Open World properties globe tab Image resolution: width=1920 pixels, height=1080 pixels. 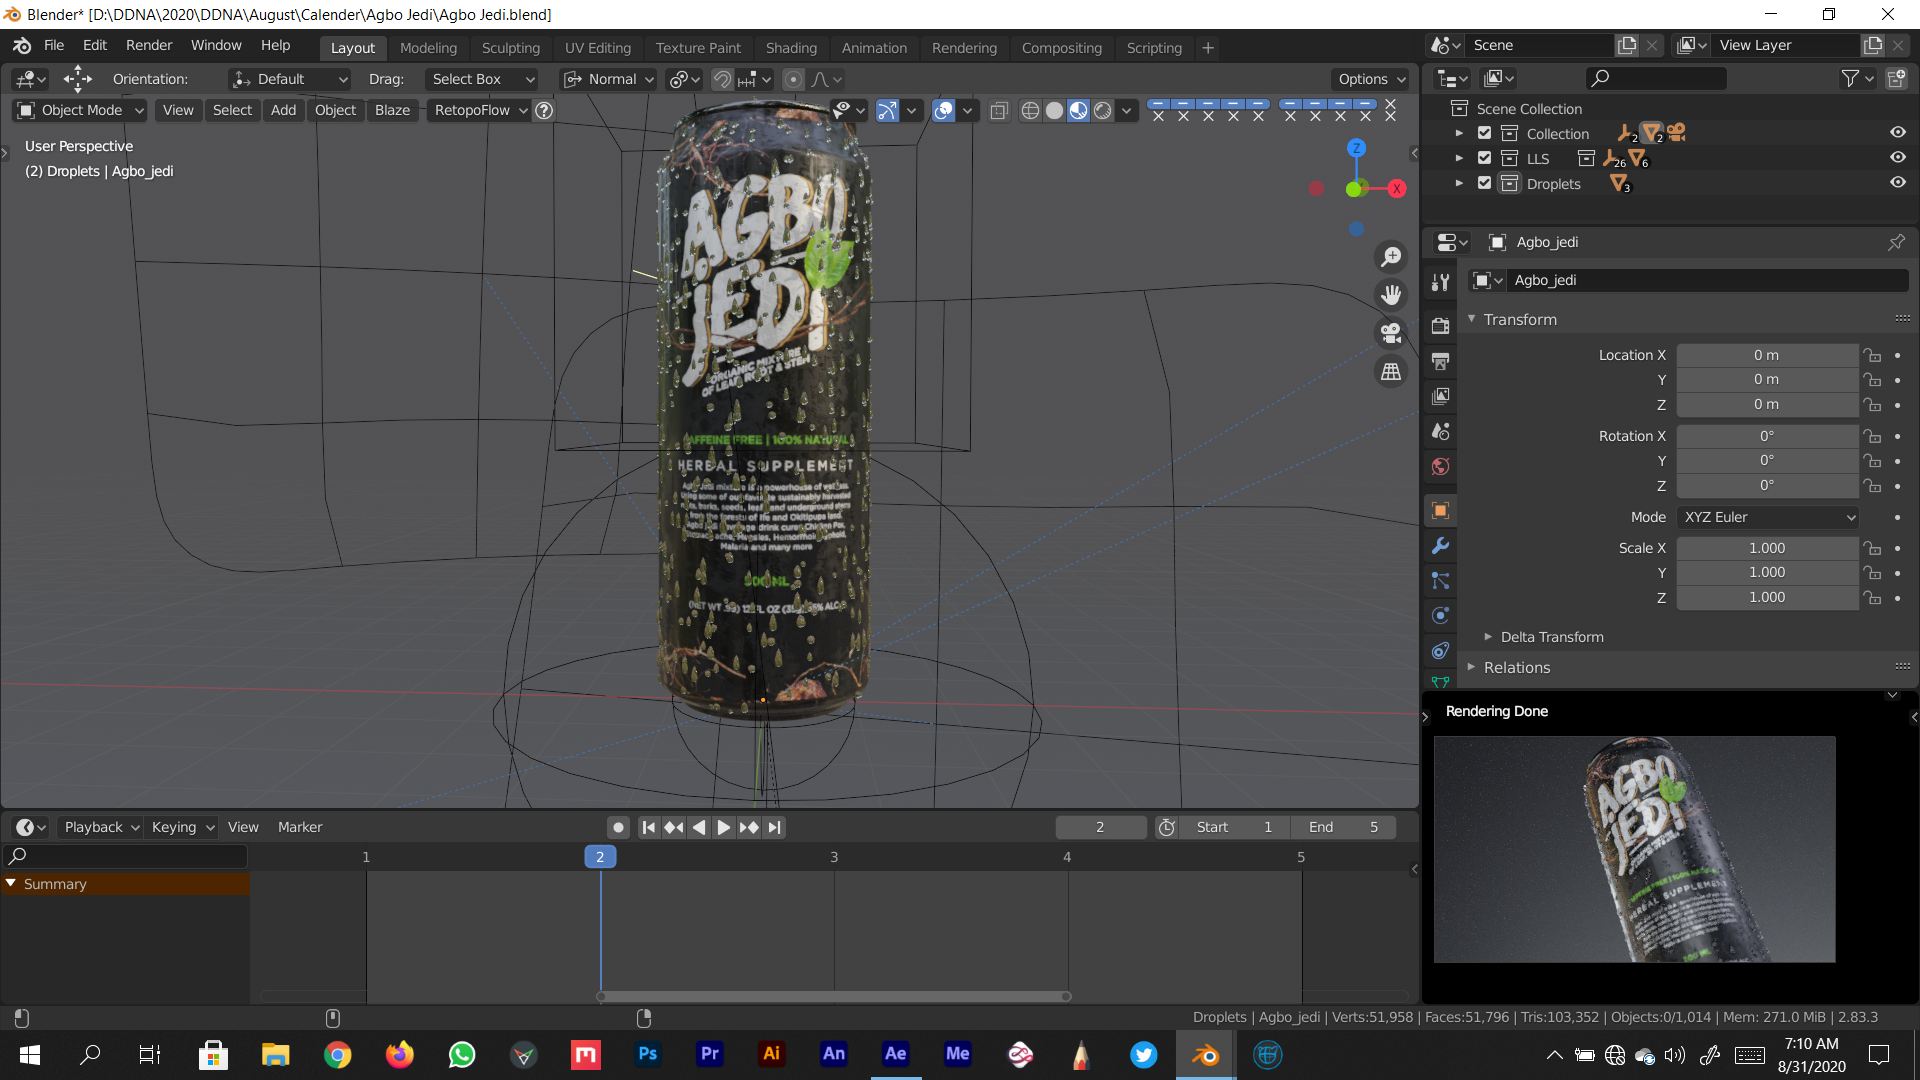pos(1440,467)
